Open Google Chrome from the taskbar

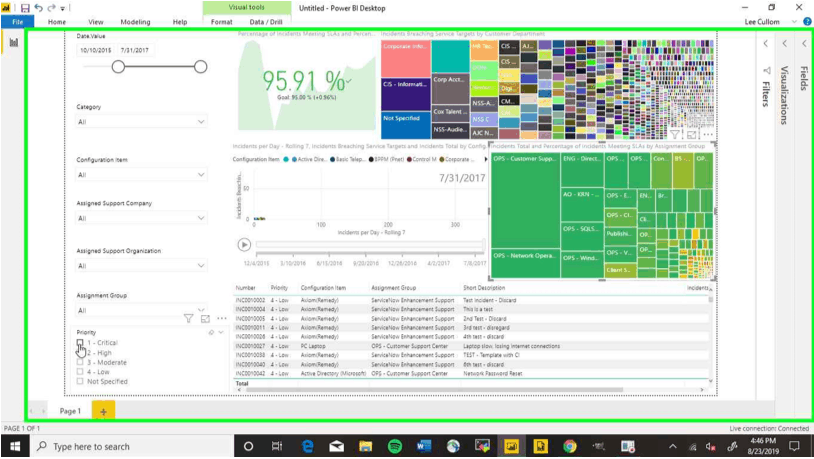point(569,446)
